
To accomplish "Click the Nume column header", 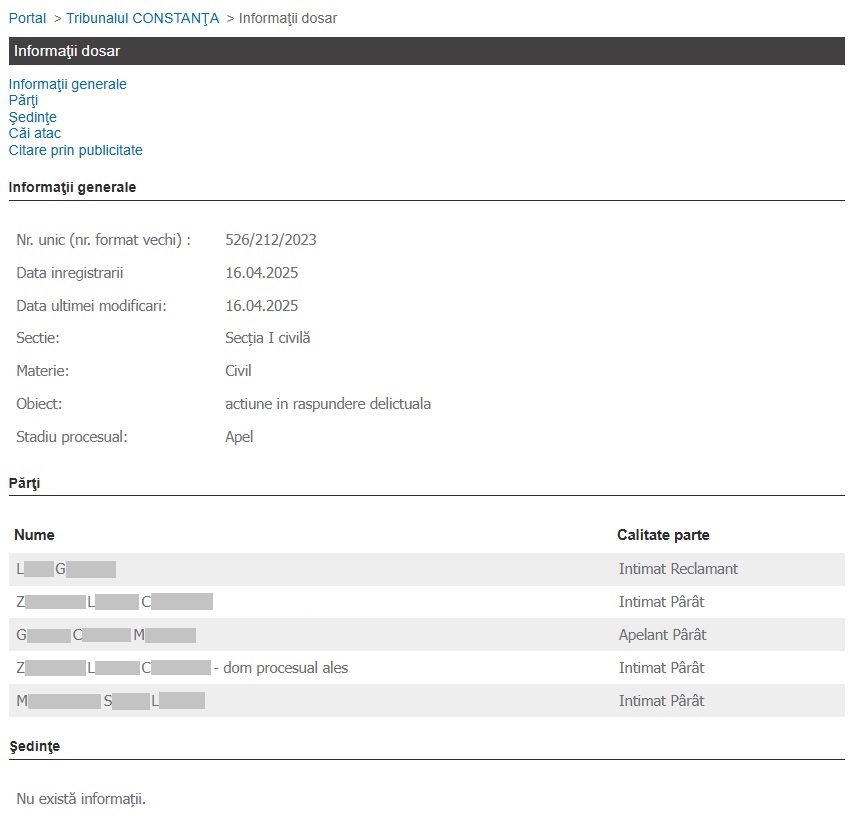I will [x=35, y=535].
